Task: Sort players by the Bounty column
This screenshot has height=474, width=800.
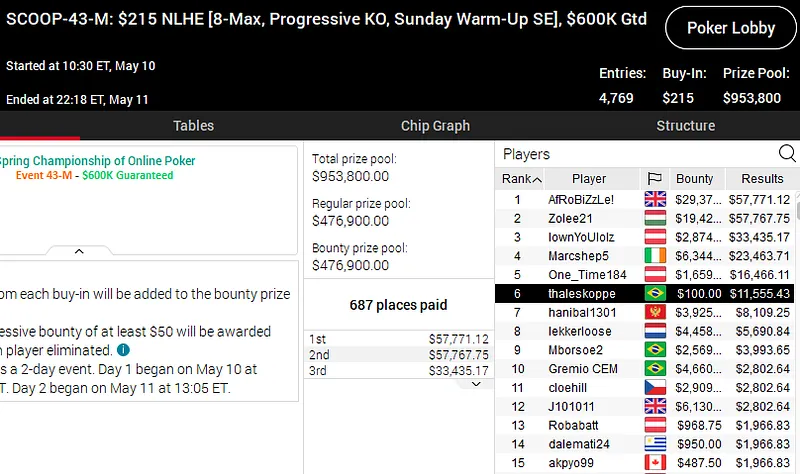Action: [x=695, y=179]
